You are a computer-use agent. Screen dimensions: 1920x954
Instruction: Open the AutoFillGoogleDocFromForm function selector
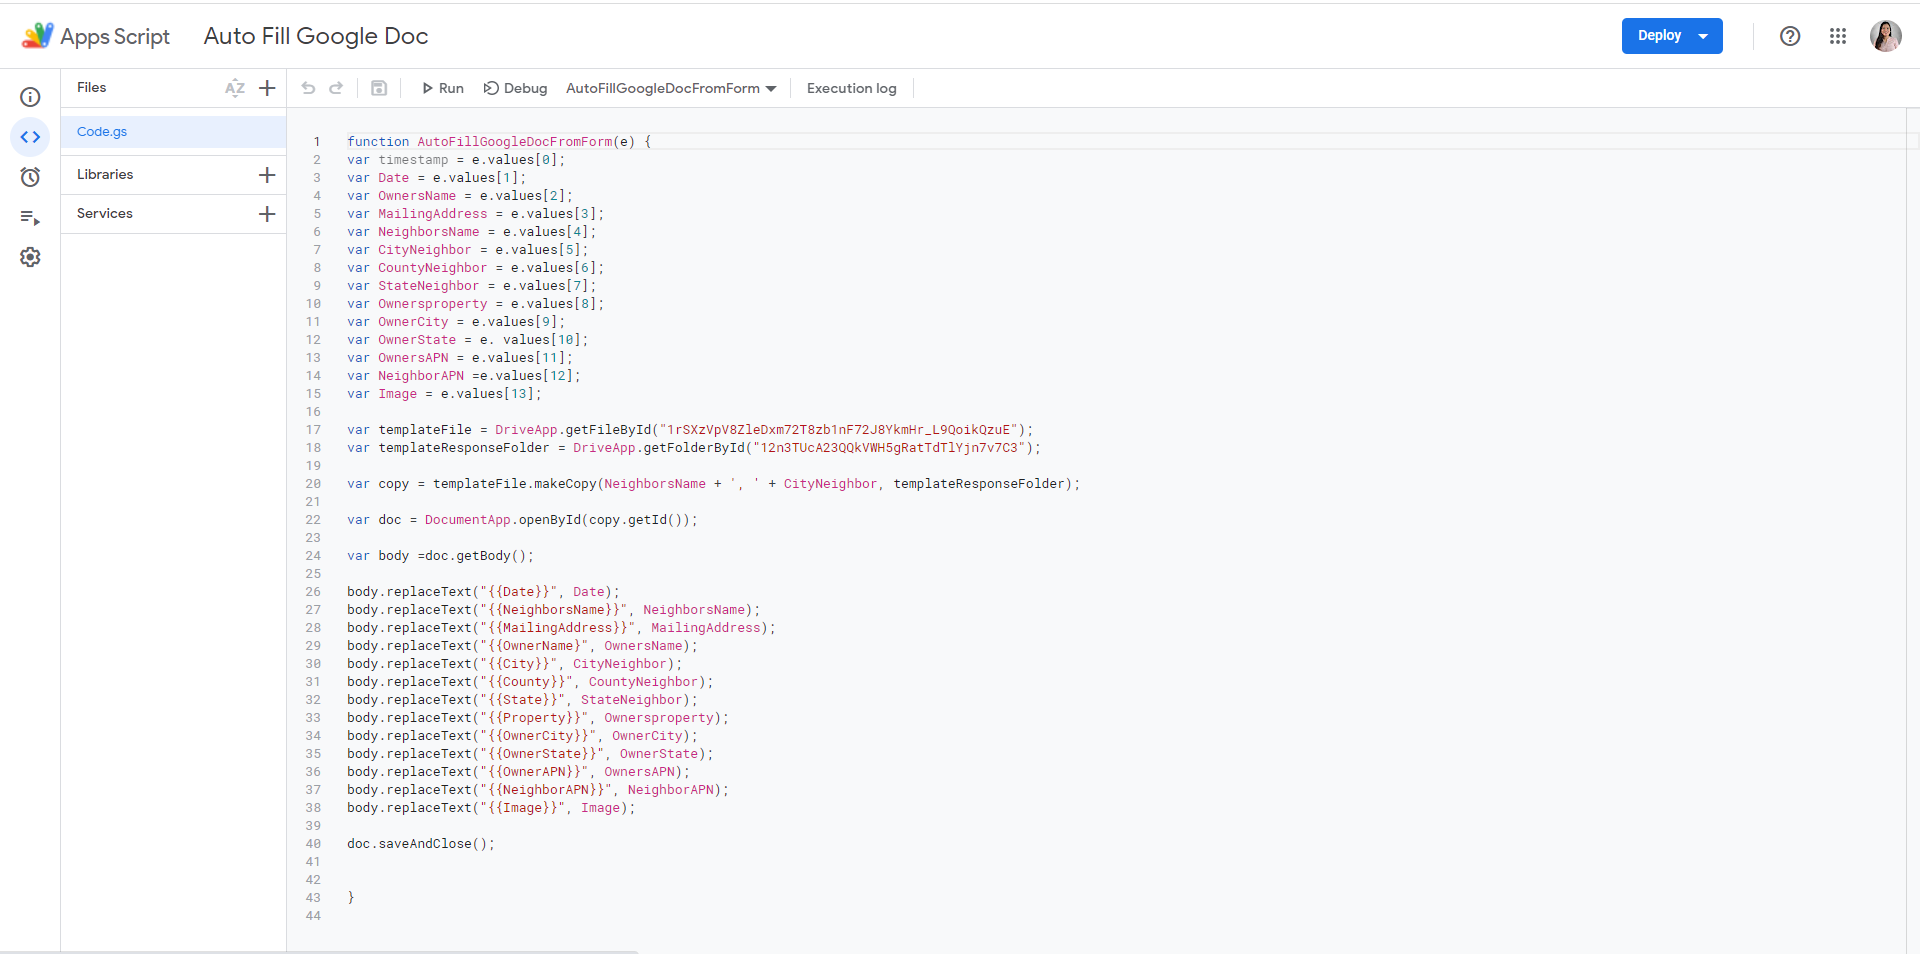[x=670, y=88]
